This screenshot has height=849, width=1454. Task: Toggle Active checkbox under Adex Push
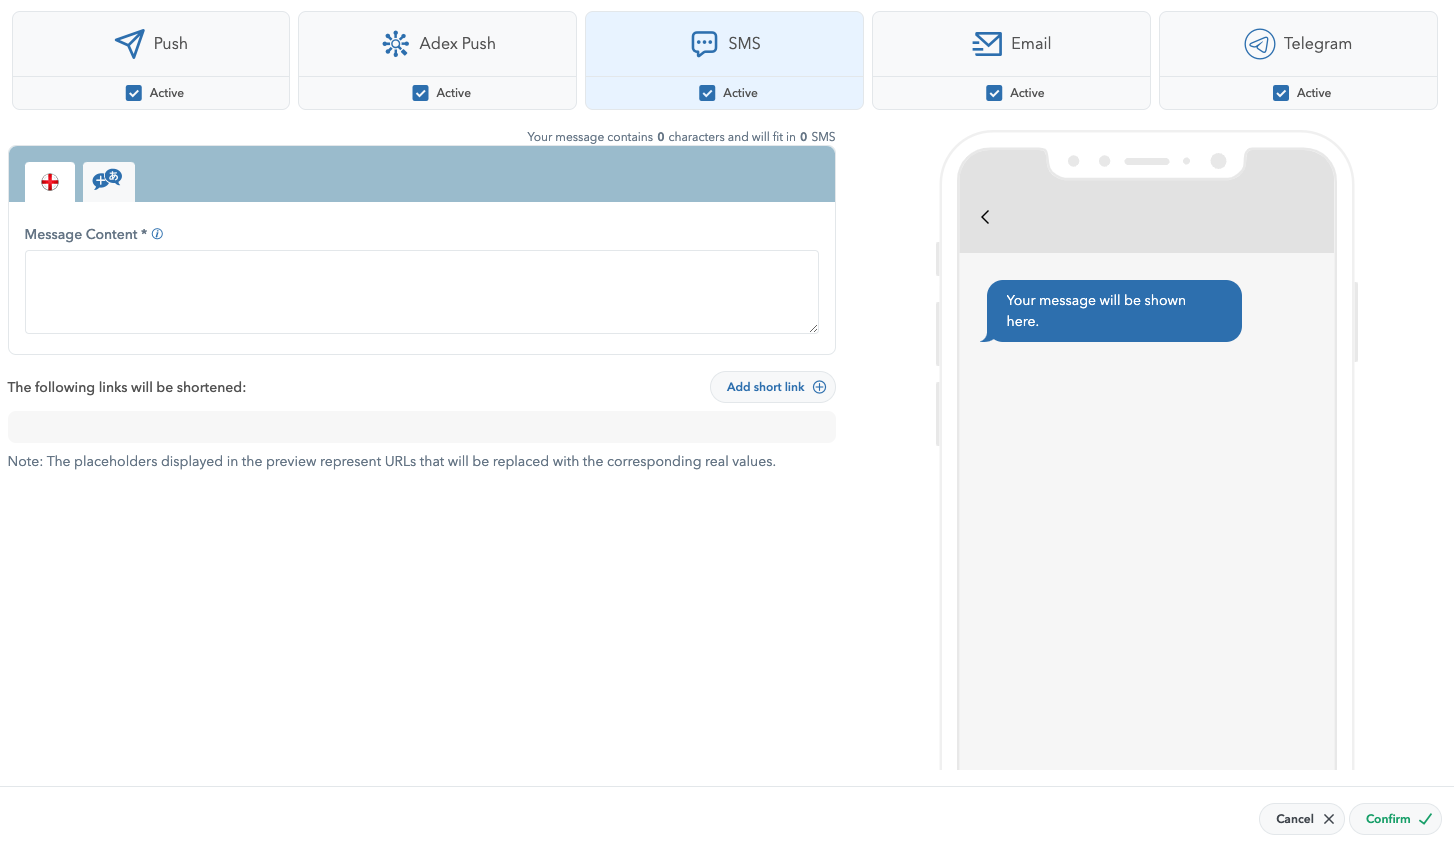tap(420, 93)
